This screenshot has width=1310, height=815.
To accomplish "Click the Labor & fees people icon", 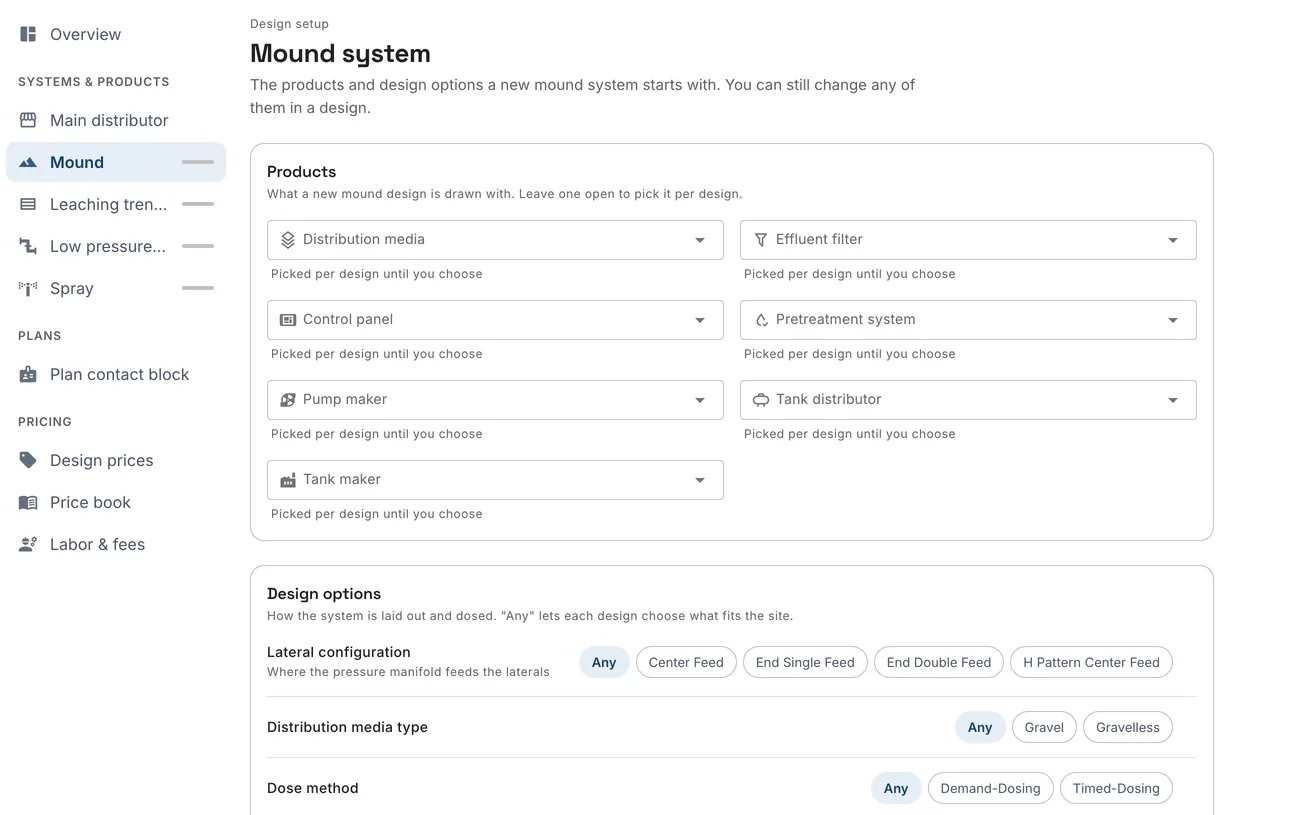I will point(28,544).
